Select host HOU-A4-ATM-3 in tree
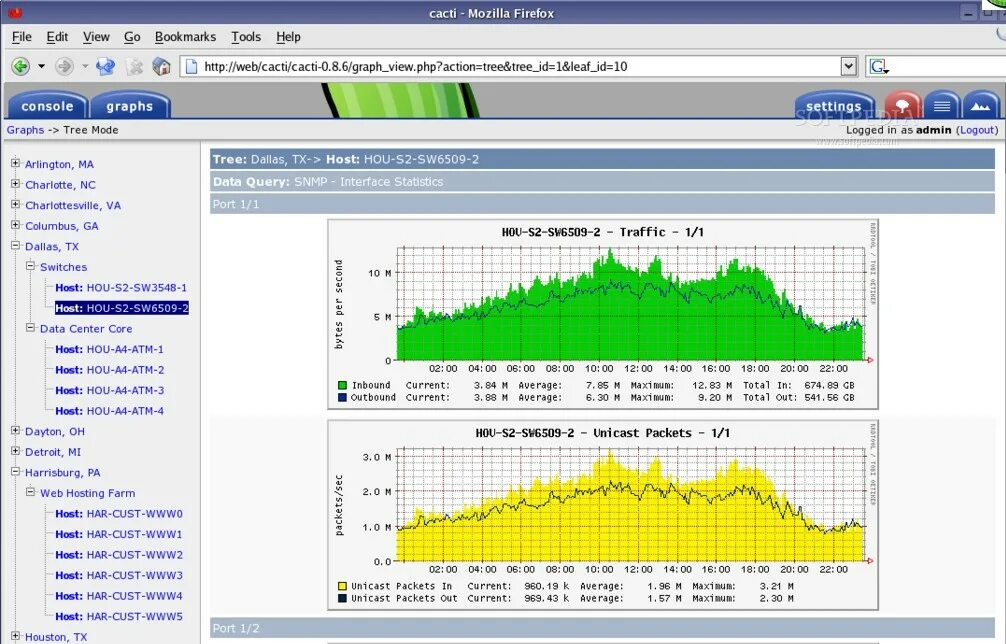Viewport: 1006px width, 644px height. click(109, 390)
